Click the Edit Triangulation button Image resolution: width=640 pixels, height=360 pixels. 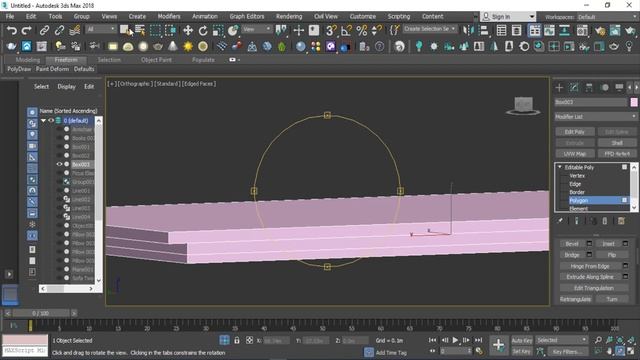pos(594,288)
